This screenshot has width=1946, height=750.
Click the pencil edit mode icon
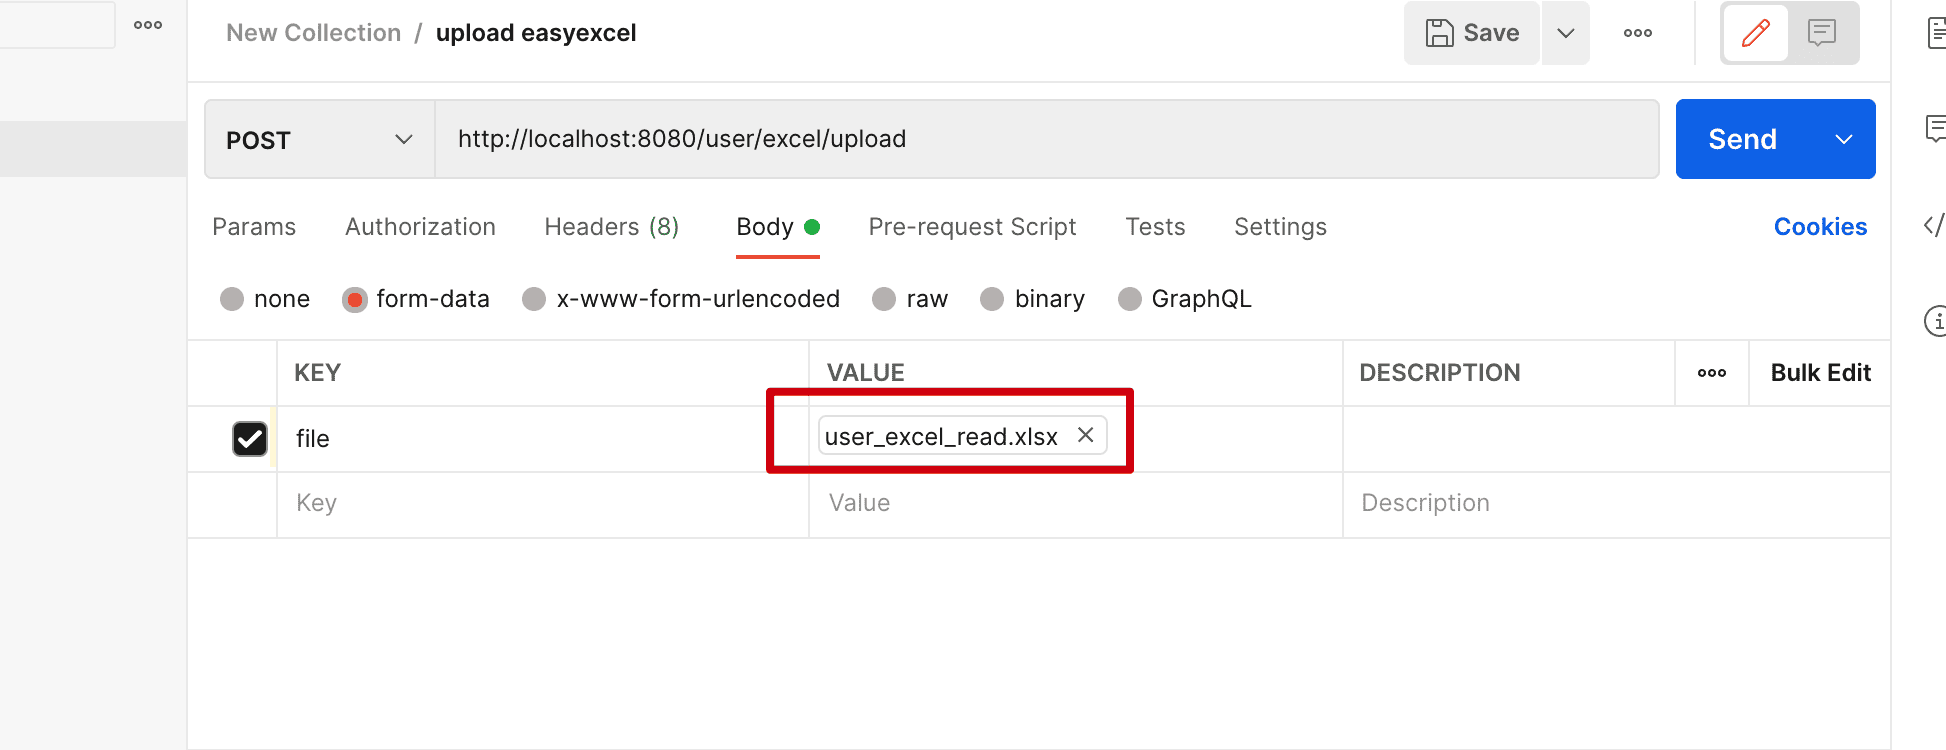click(1755, 33)
